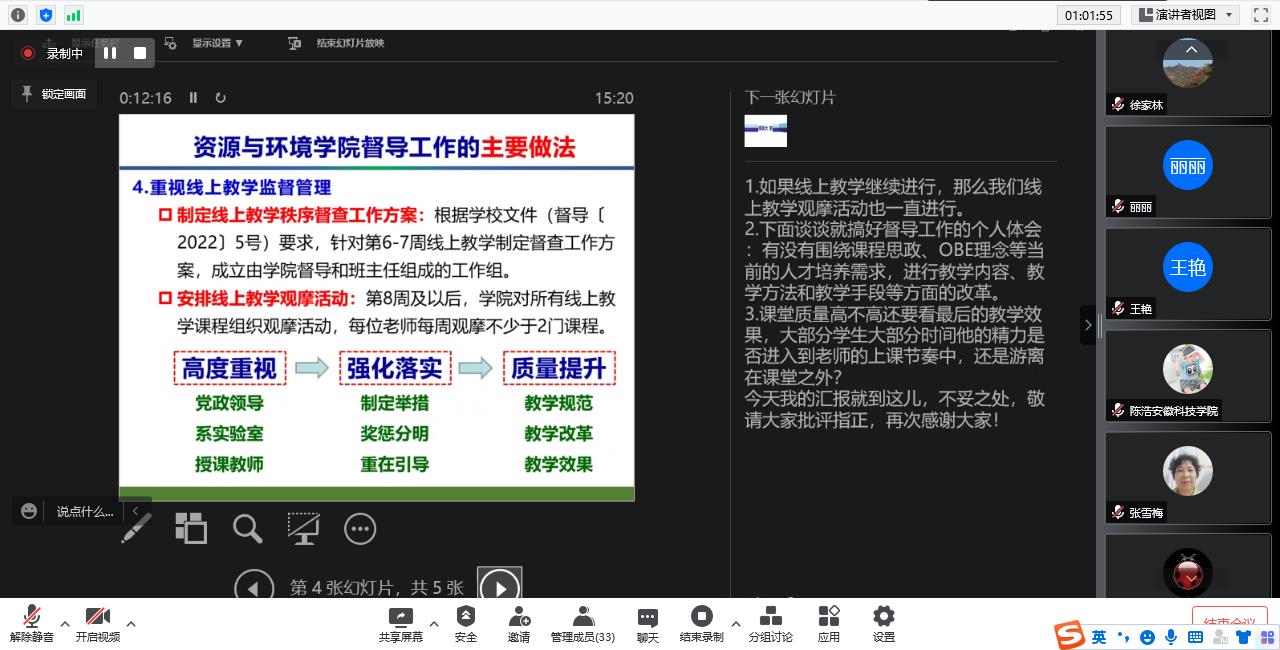Open the 显示设置 dropdown menu
This screenshot has height=650, width=1280.
tap(217, 43)
